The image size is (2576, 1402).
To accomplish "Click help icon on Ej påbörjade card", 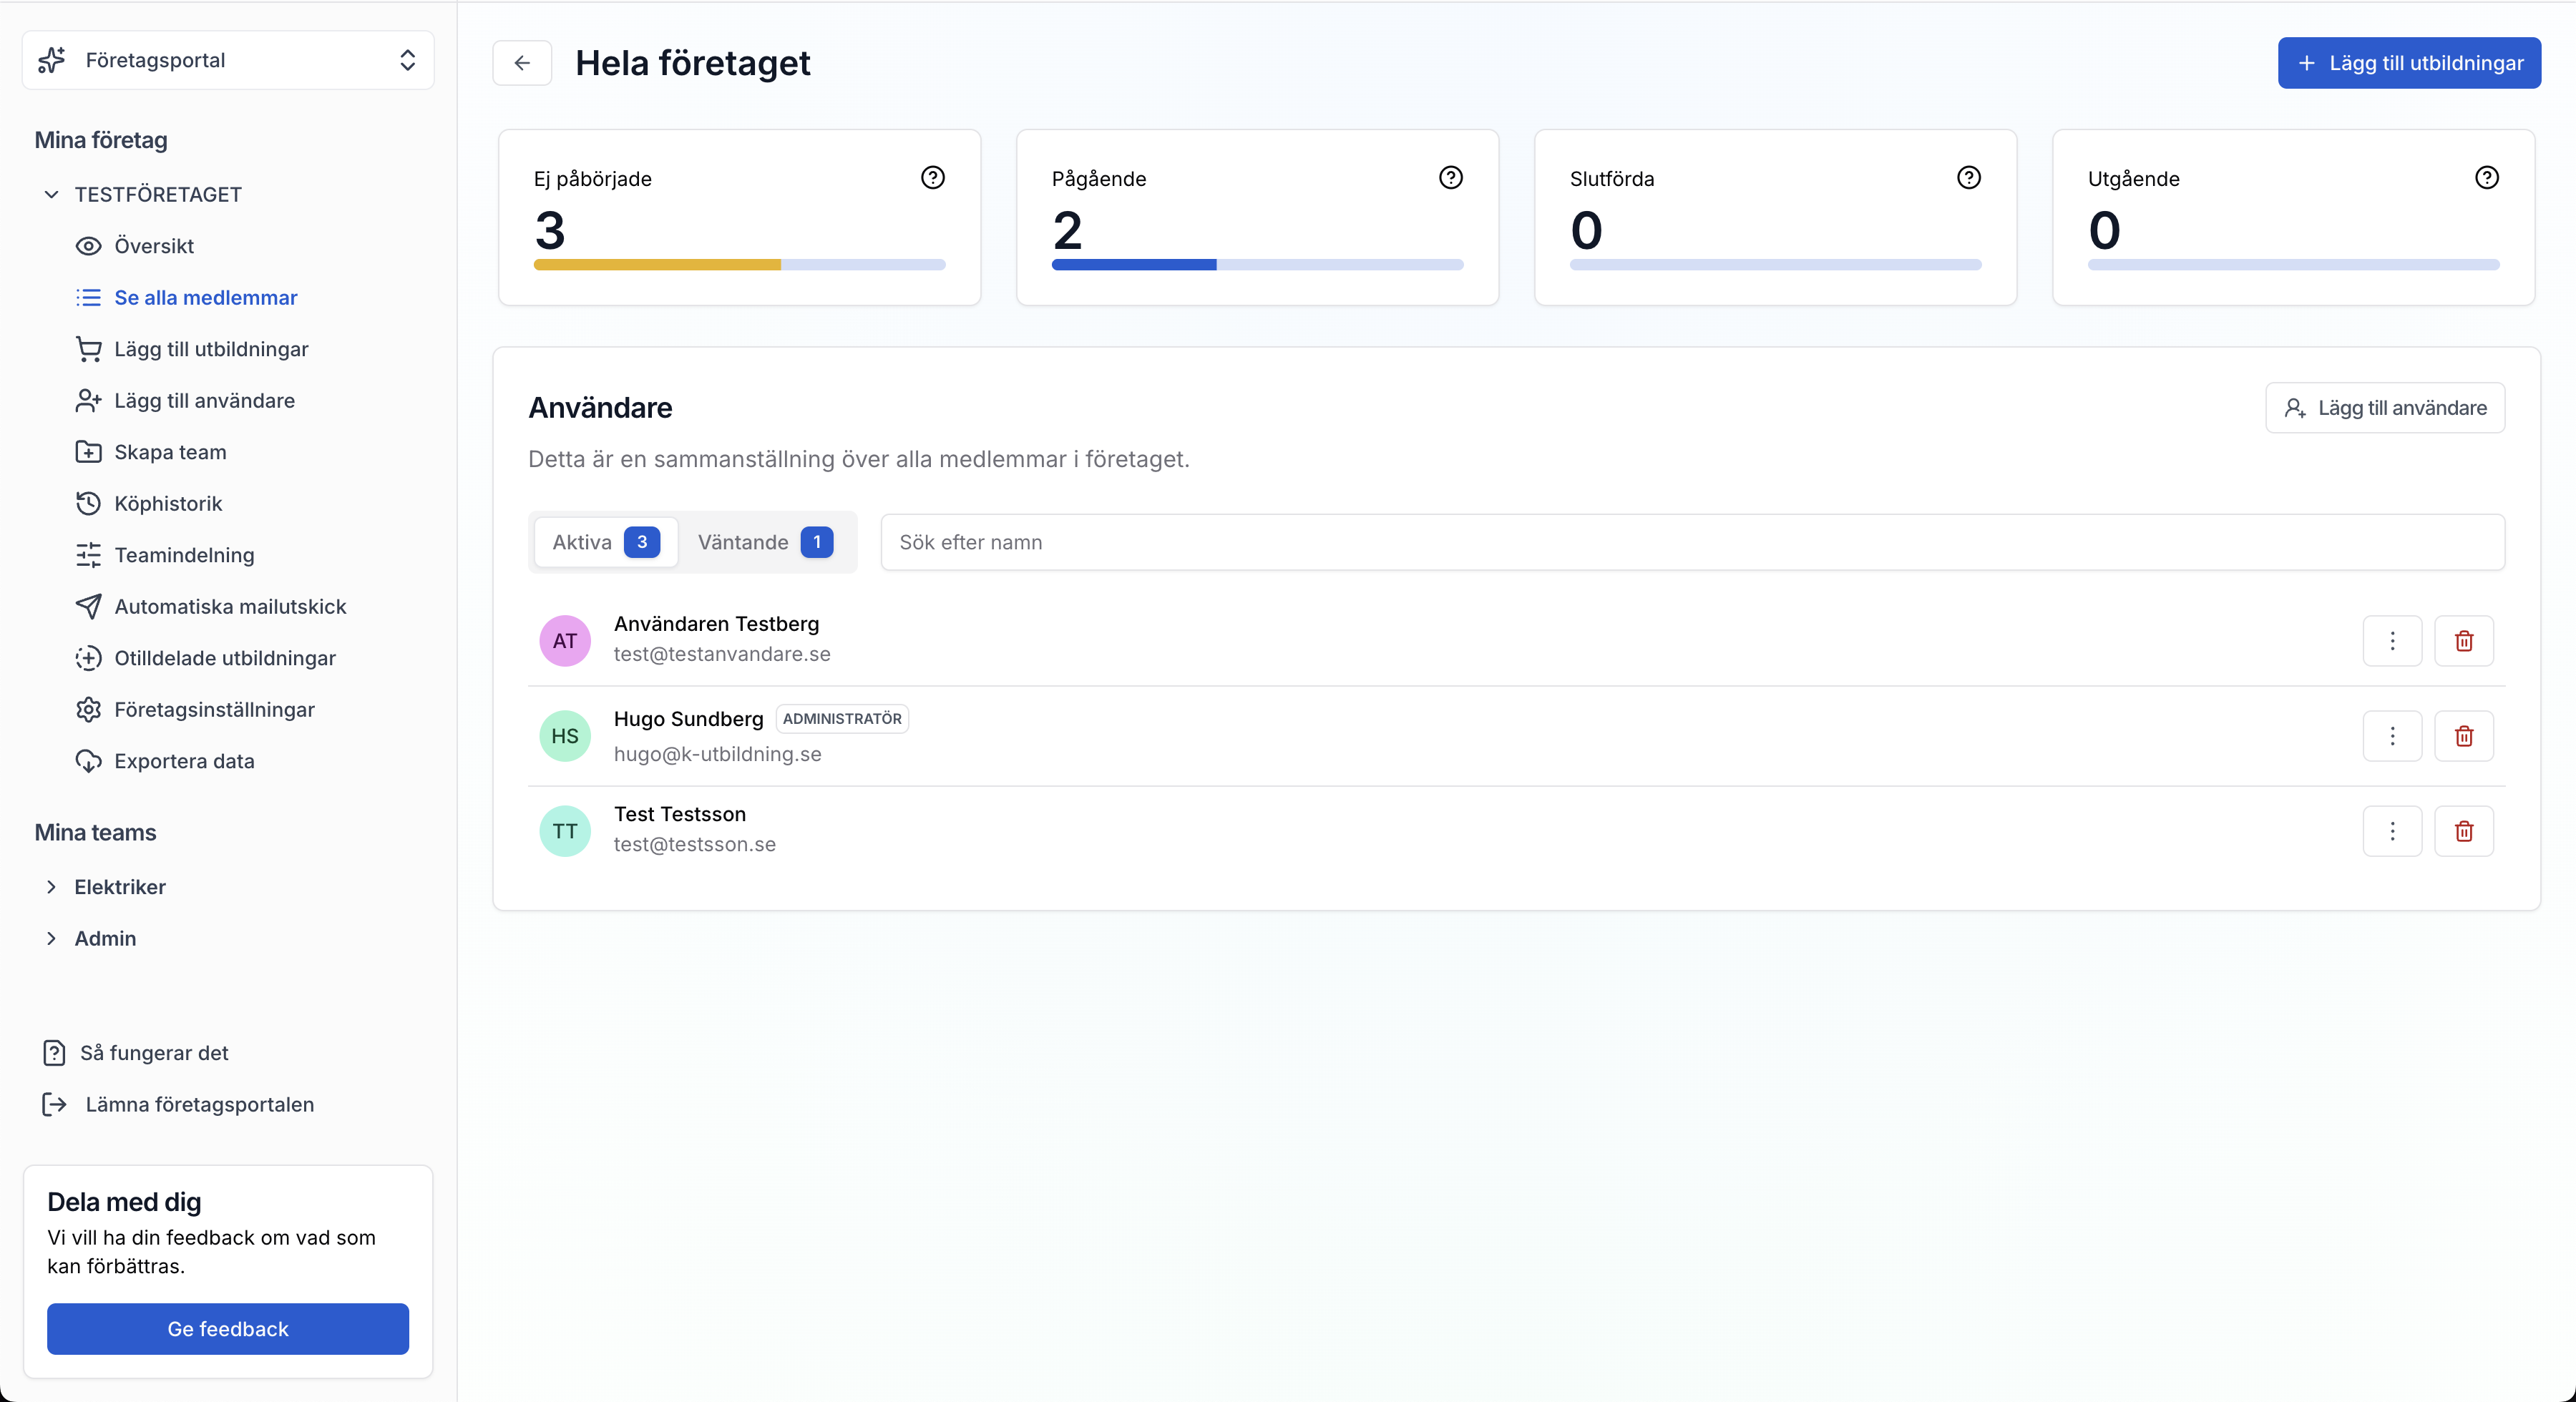I will click(932, 178).
